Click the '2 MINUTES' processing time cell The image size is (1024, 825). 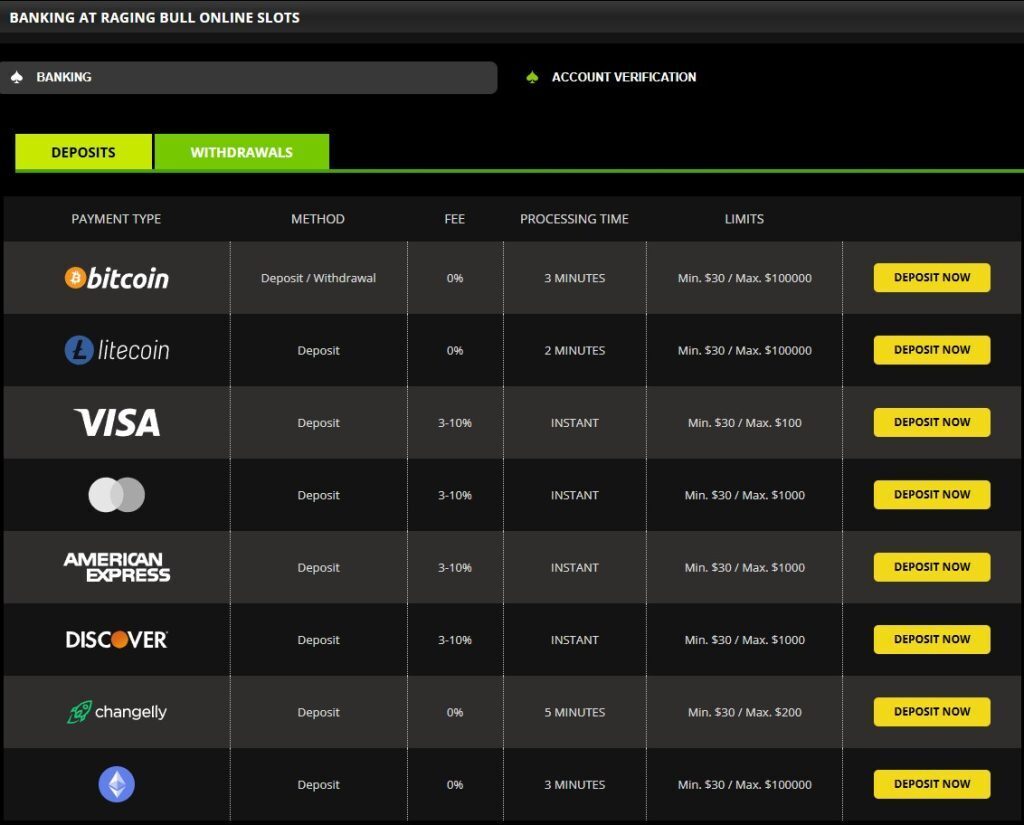click(575, 351)
